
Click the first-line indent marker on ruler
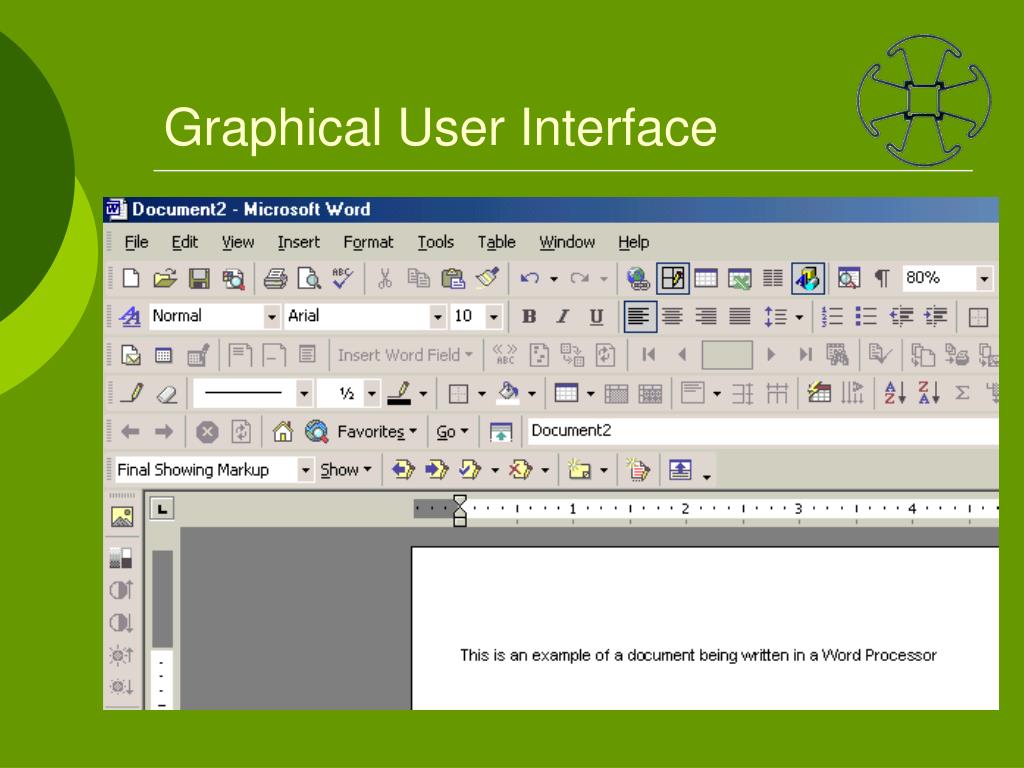pyautogui.click(x=460, y=502)
